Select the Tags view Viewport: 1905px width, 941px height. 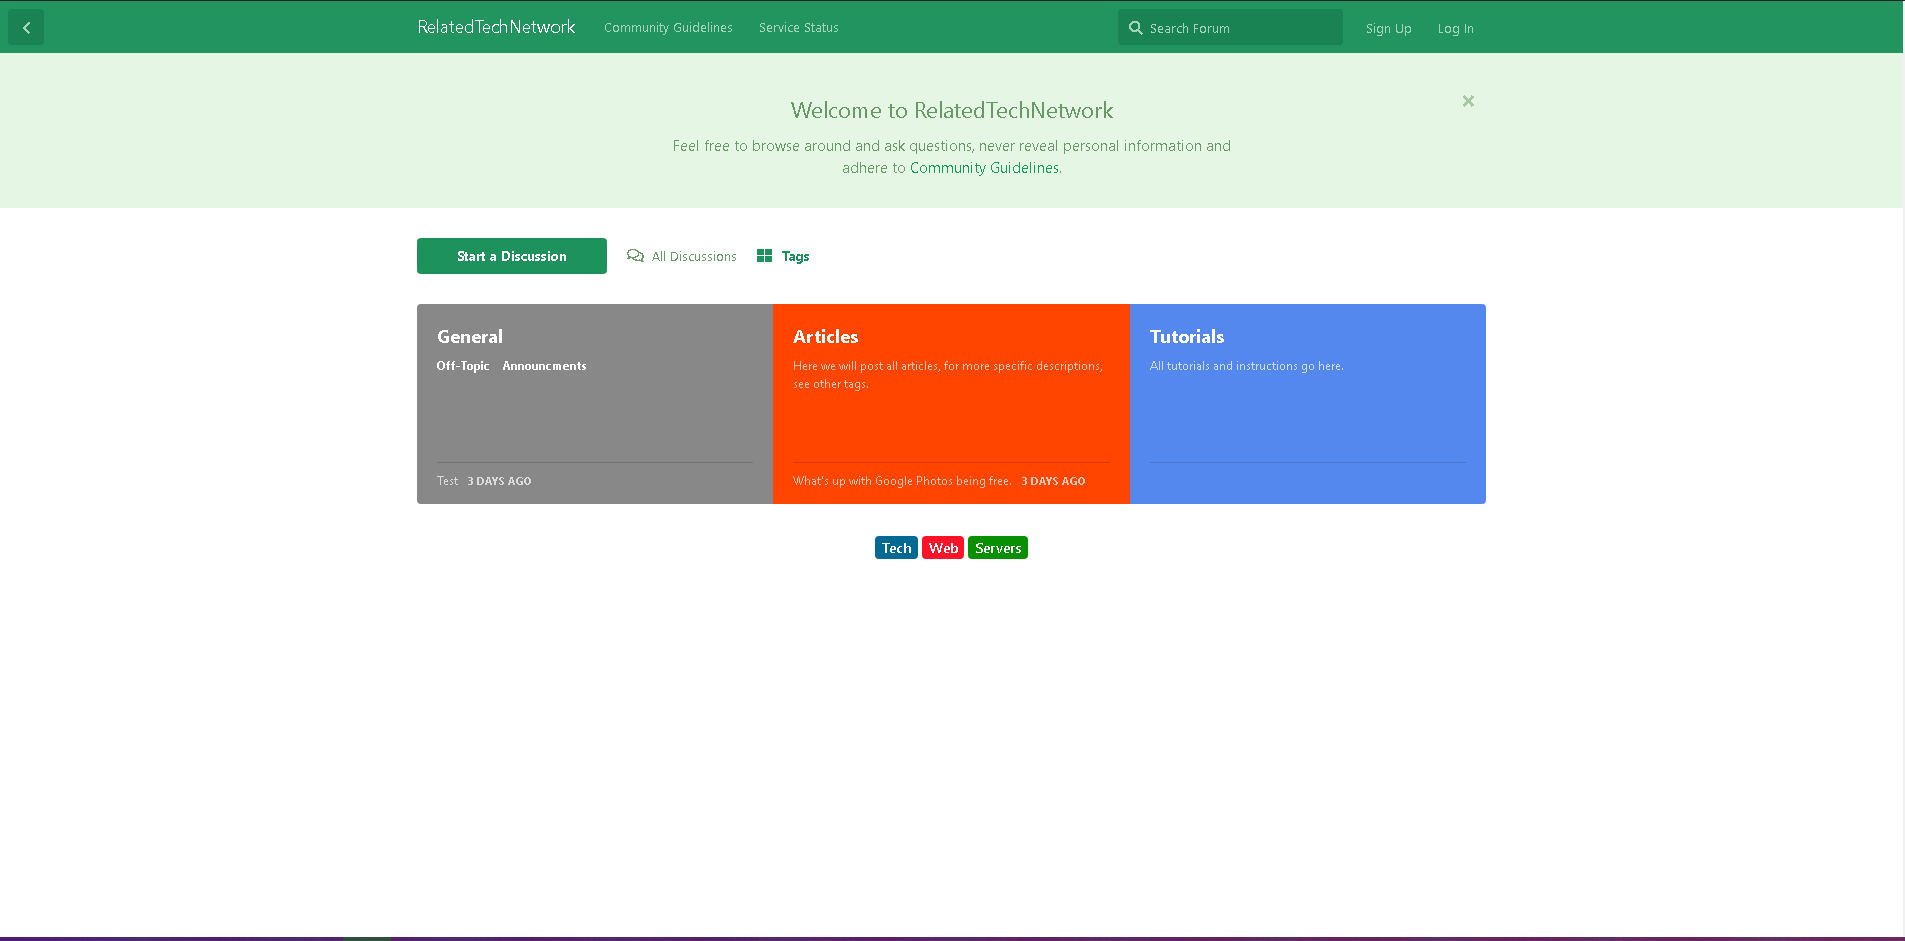click(x=783, y=256)
